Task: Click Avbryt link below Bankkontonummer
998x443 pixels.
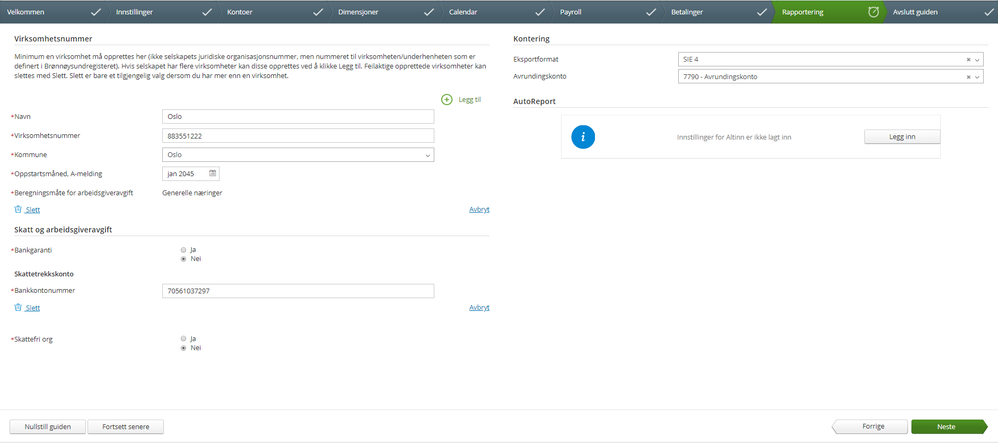Action: click(479, 307)
